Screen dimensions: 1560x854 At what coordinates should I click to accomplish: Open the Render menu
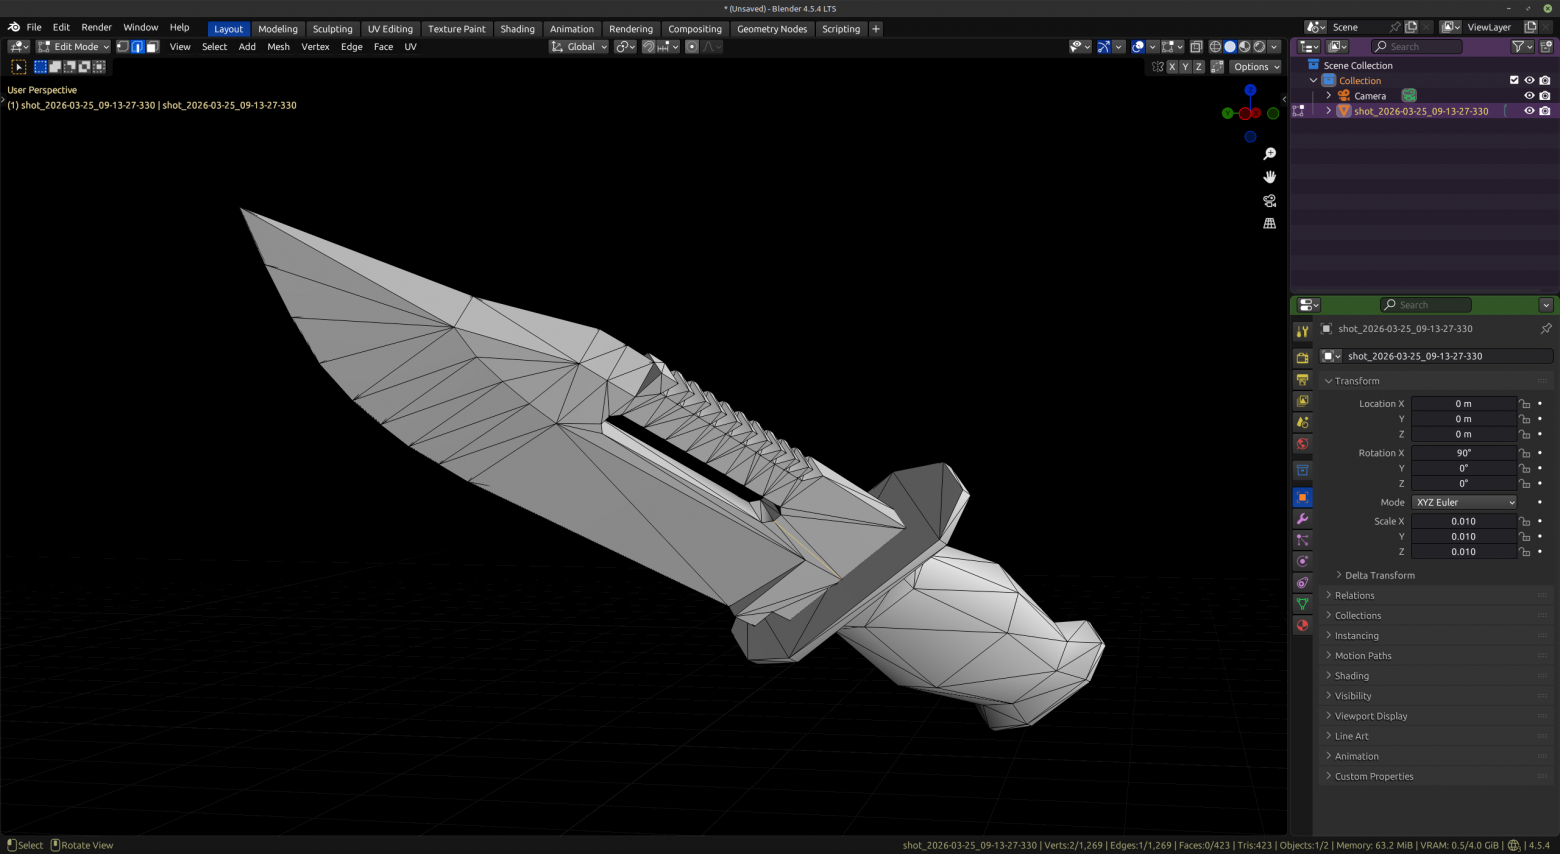click(x=96, y=28)
